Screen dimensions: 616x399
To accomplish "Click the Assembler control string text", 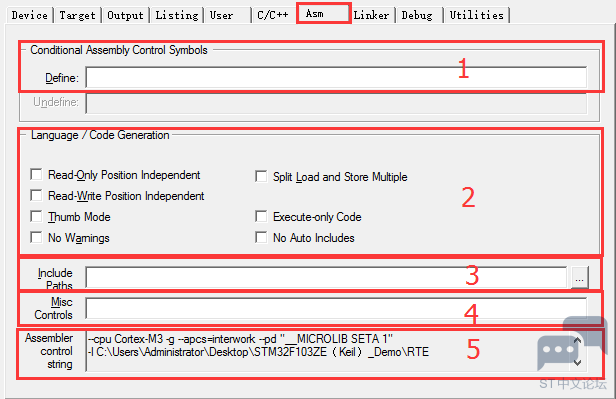I will 328,351.
